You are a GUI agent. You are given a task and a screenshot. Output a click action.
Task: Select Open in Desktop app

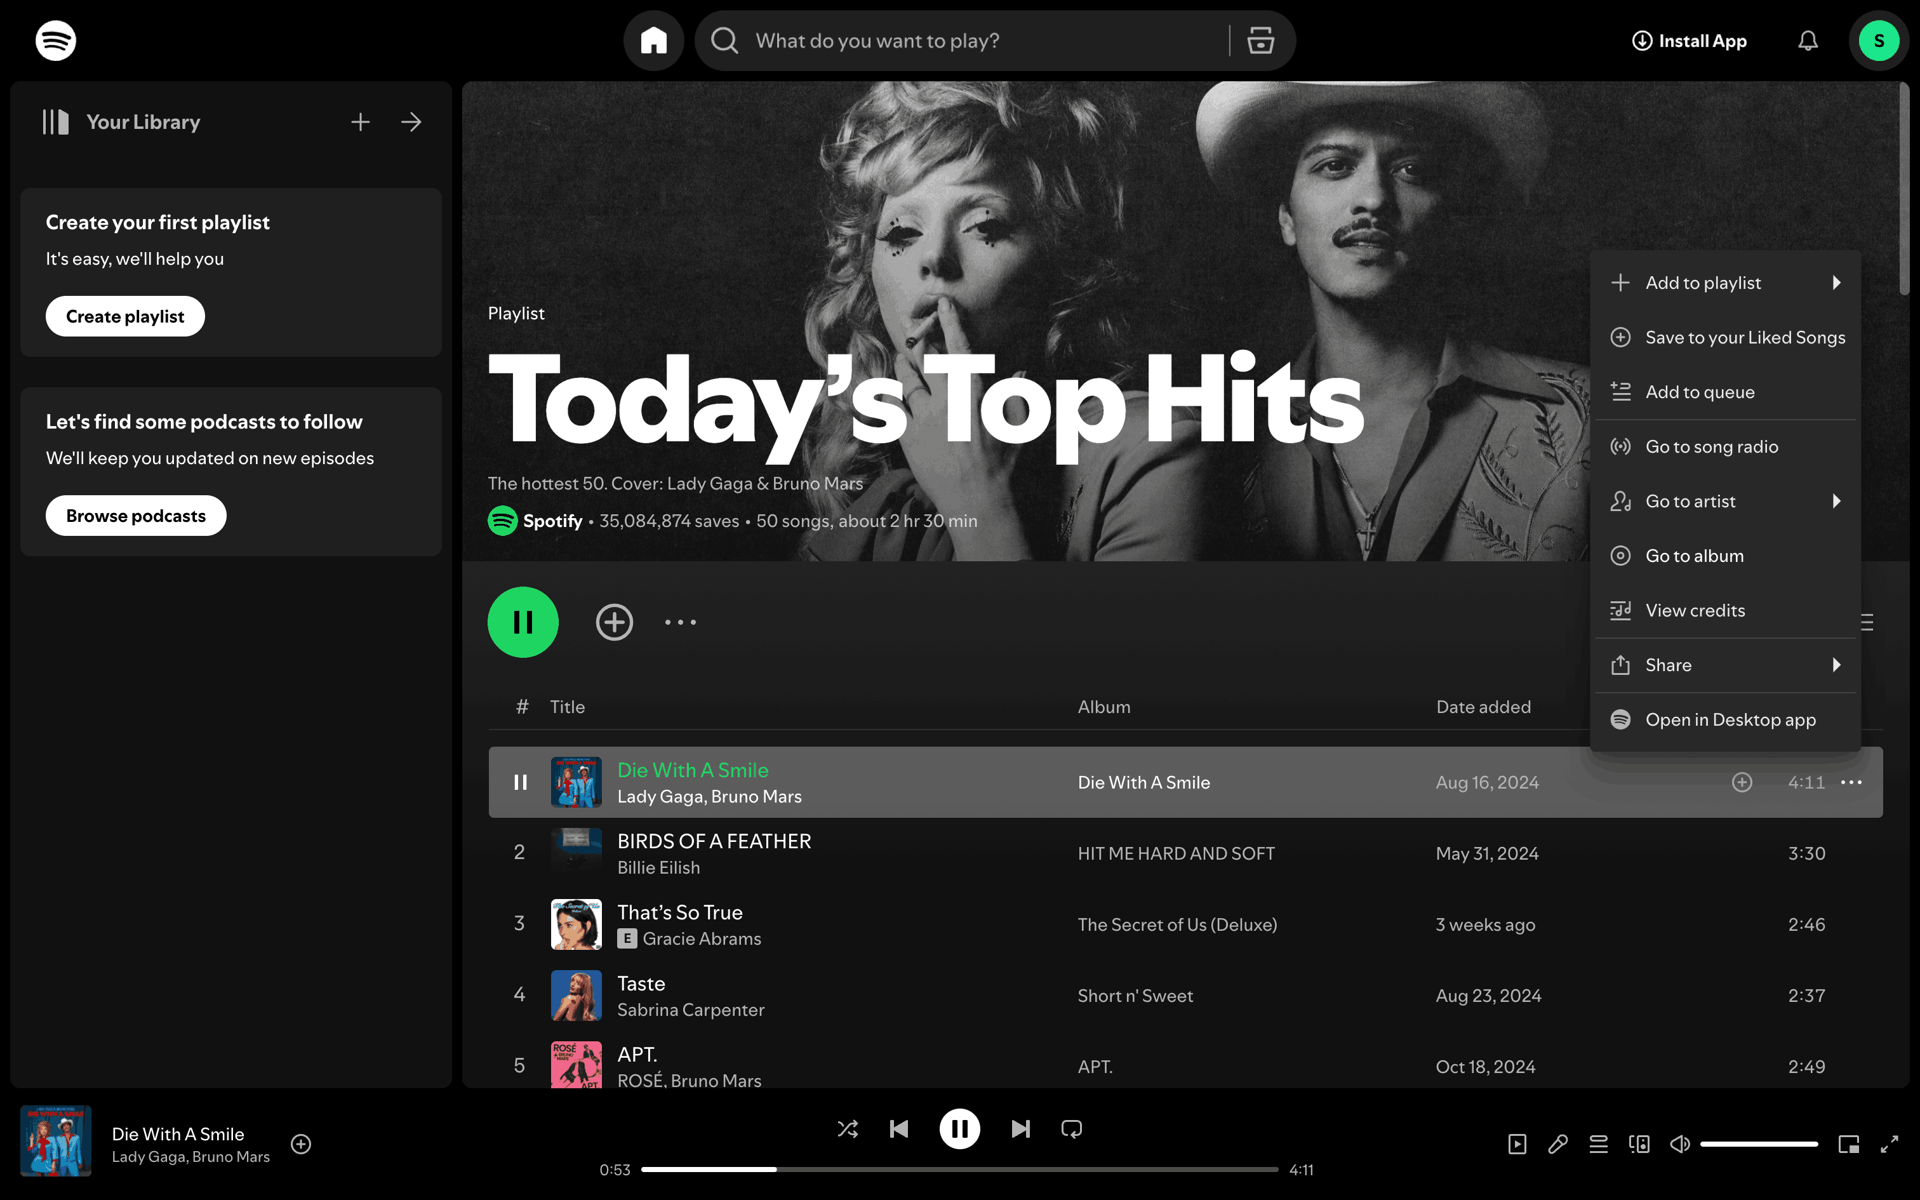click(x=1726, y=720)
